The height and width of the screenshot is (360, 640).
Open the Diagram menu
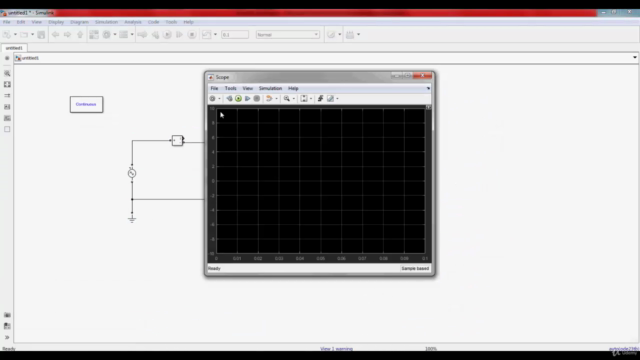click(79, 22)
